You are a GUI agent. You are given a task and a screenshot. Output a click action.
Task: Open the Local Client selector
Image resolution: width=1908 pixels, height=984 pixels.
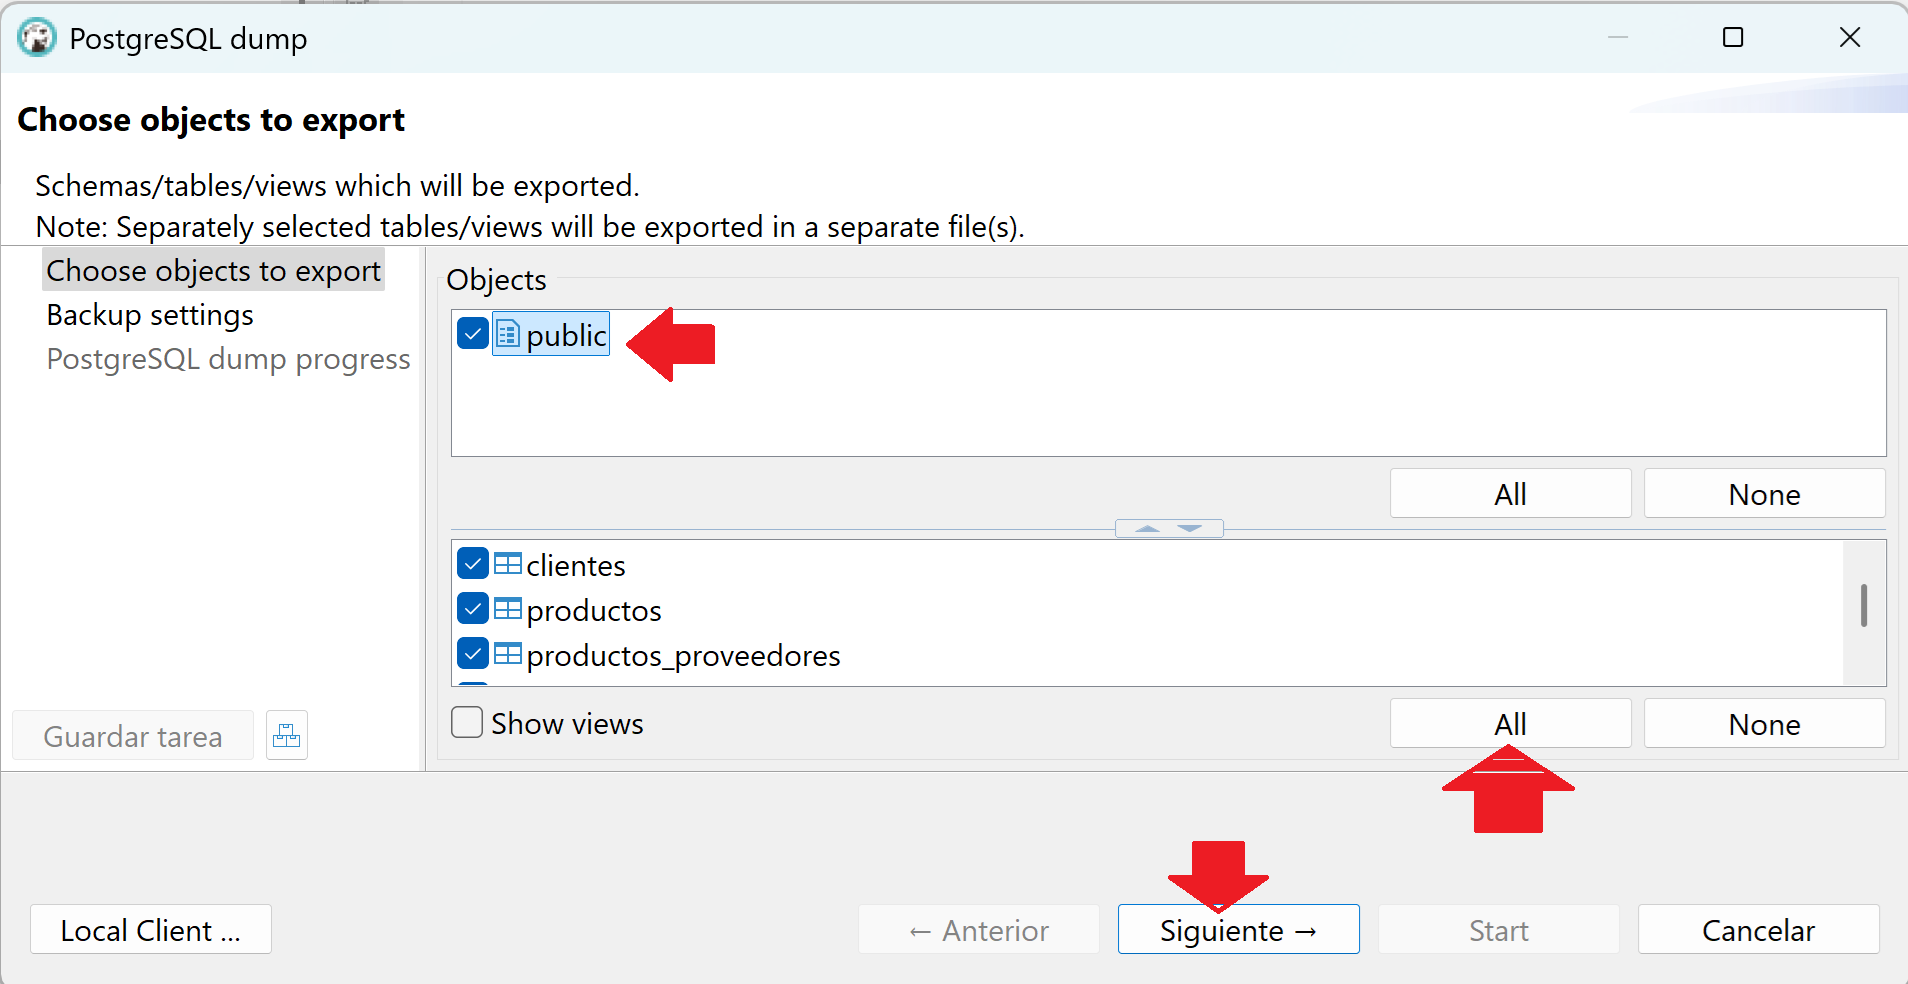(x=150, y=930)
